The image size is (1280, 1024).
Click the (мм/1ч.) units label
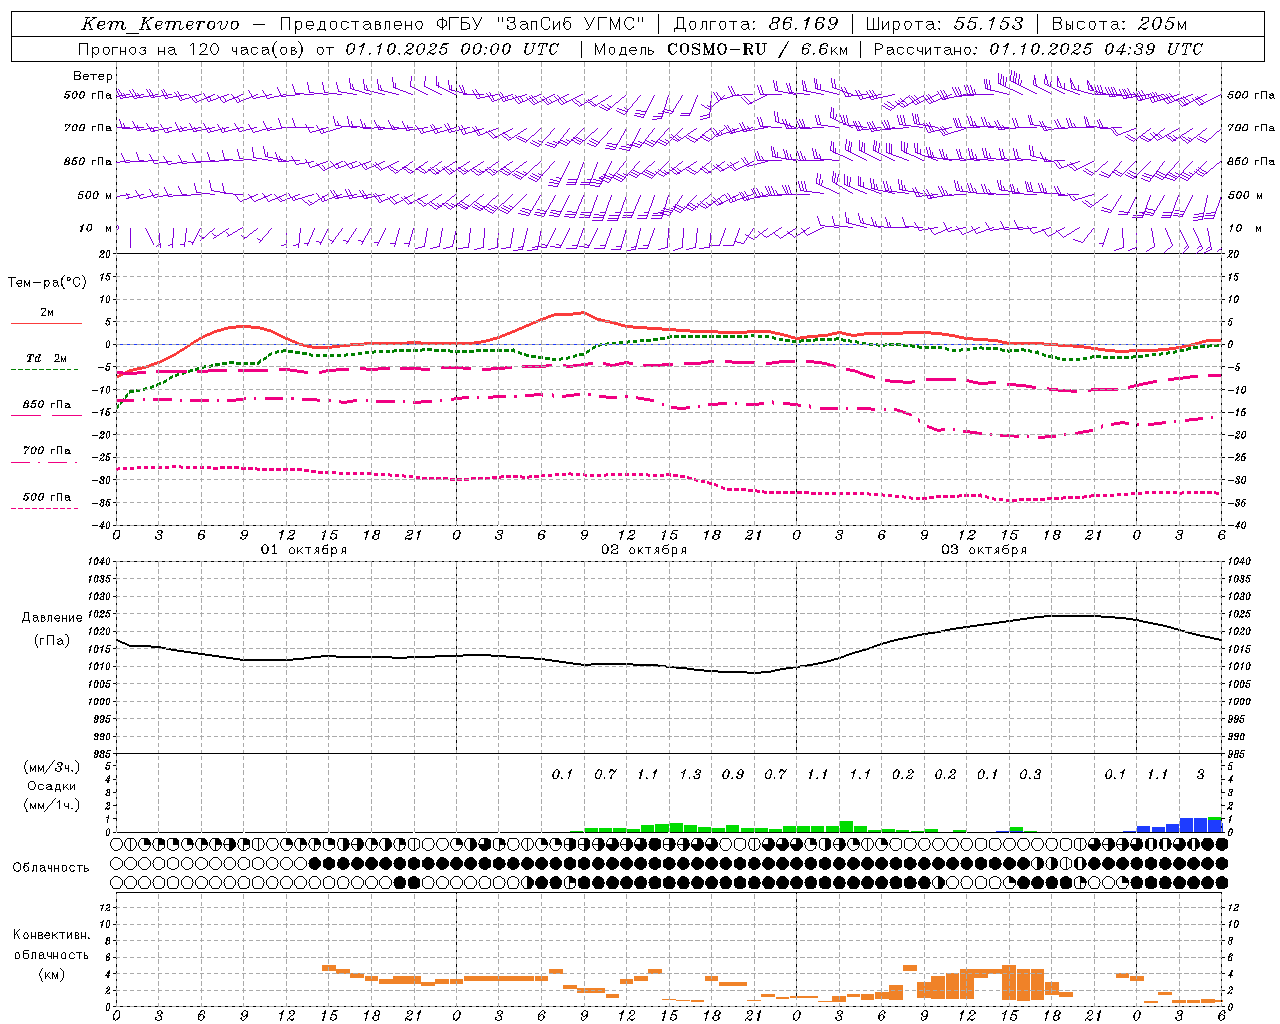pos(52,805)
